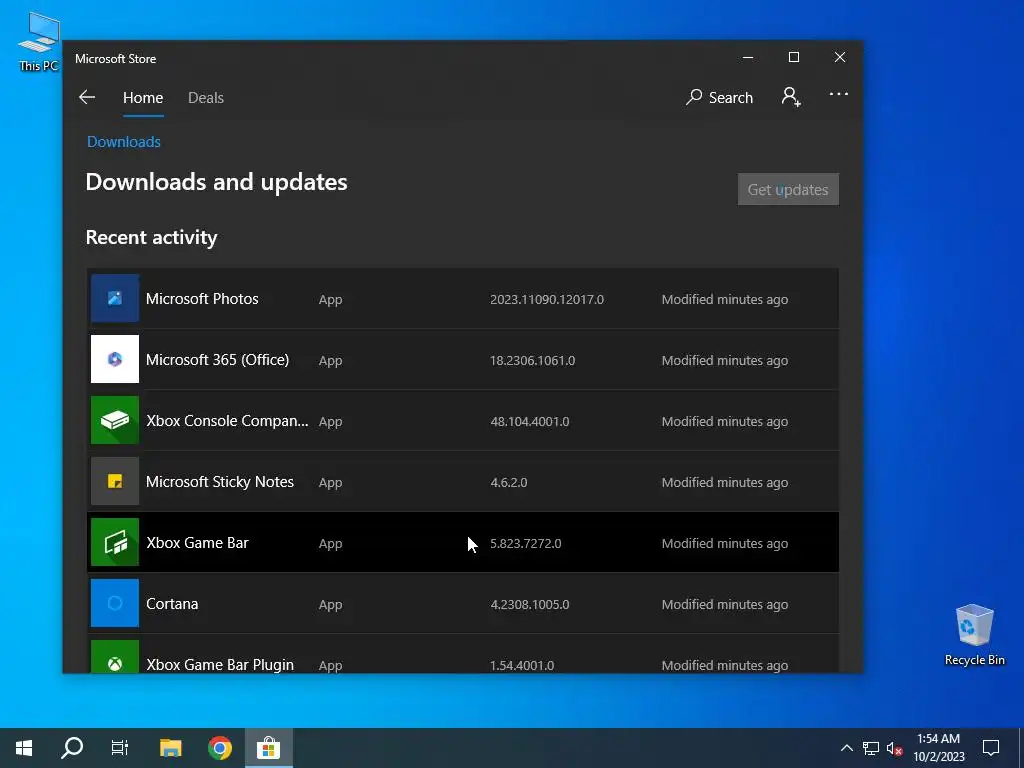Click version 2023.11090.12017.0 text
Screen dimensions: 1024x768
click(x=547, y=300)
